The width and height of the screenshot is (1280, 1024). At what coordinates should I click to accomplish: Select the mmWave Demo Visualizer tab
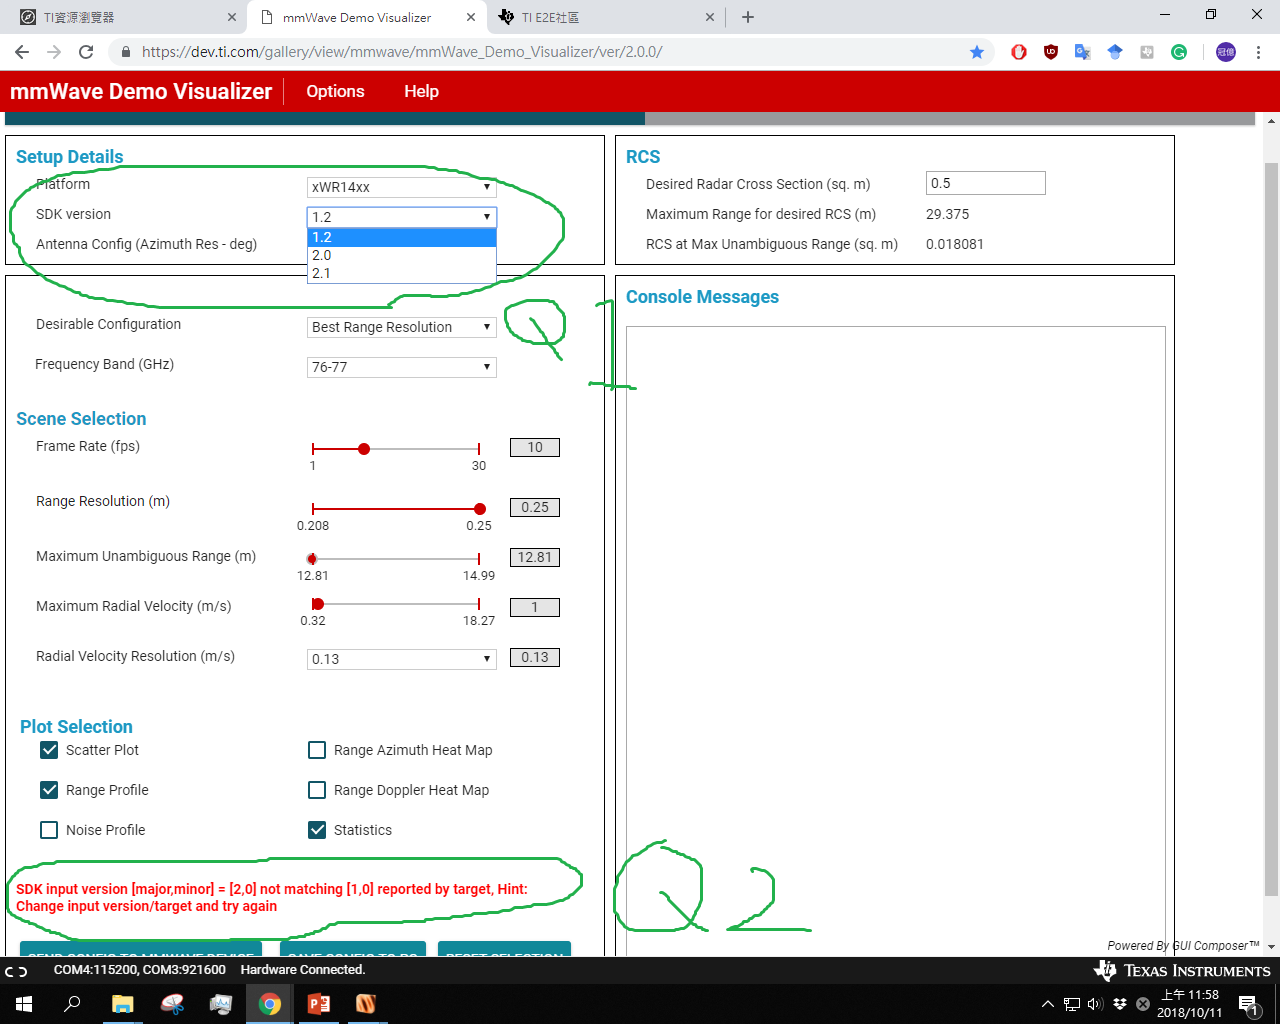pyautogui.click(x=367, y=17)
